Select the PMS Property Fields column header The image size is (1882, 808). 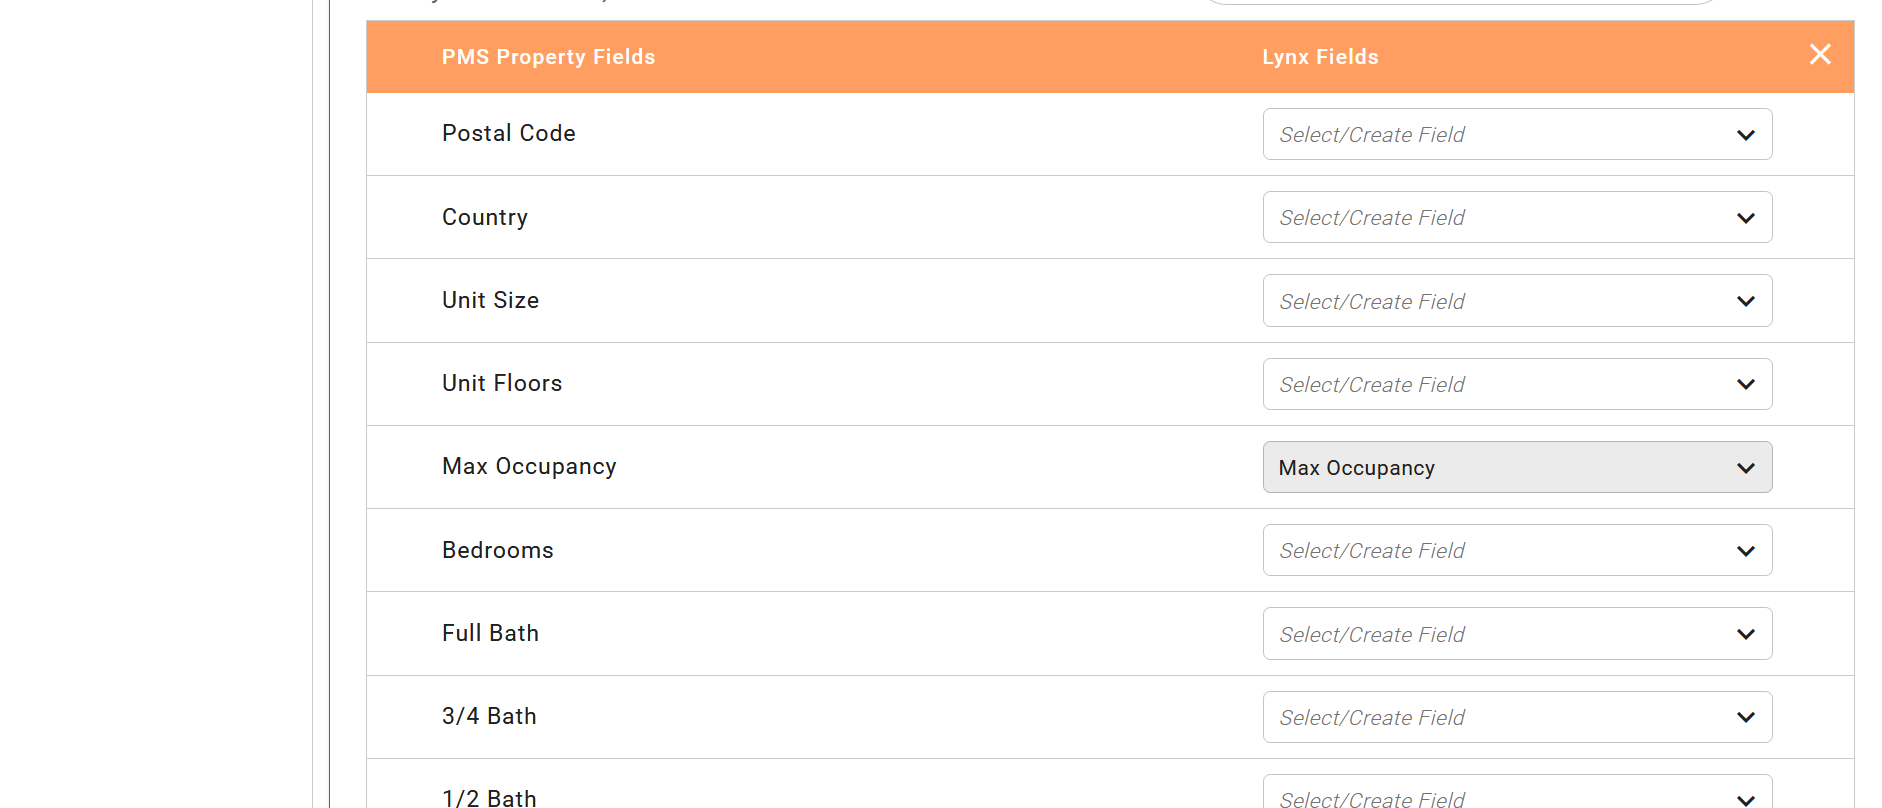pos(548,57)
